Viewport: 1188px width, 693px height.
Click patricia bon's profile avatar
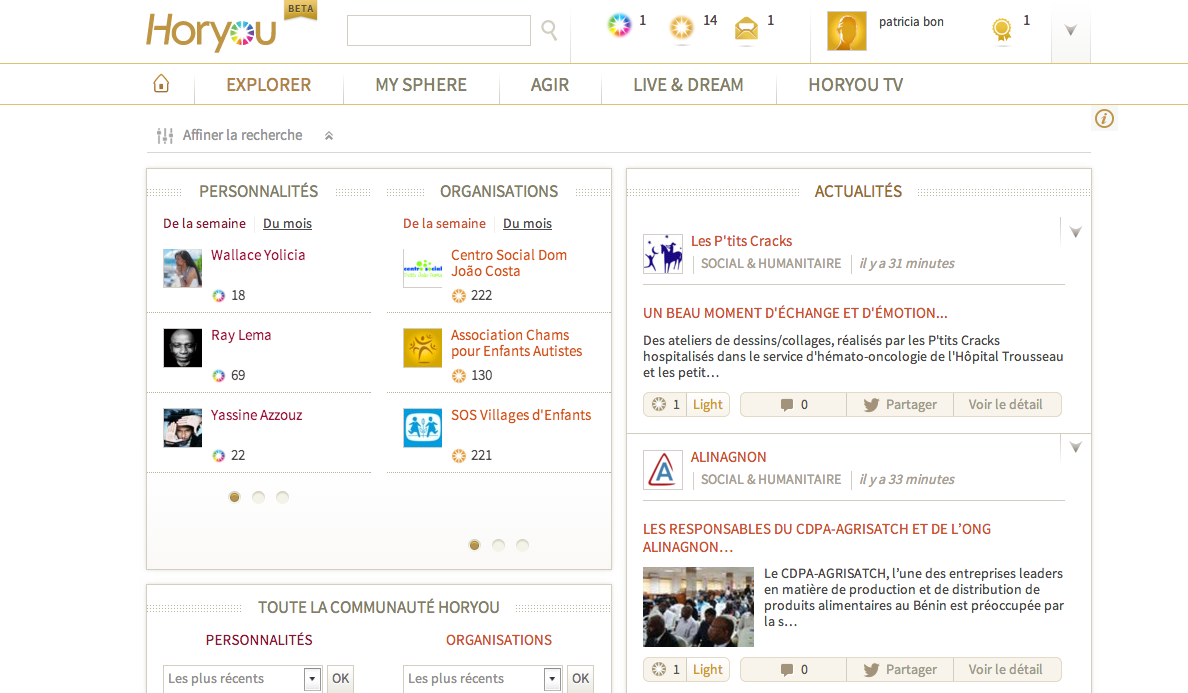pos(846,31)
